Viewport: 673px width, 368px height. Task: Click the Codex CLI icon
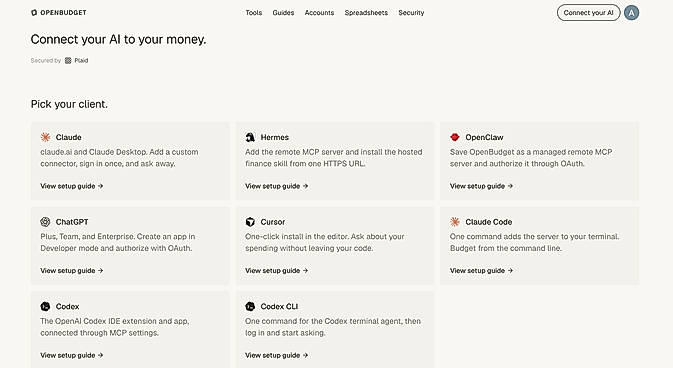coord(250,307)
